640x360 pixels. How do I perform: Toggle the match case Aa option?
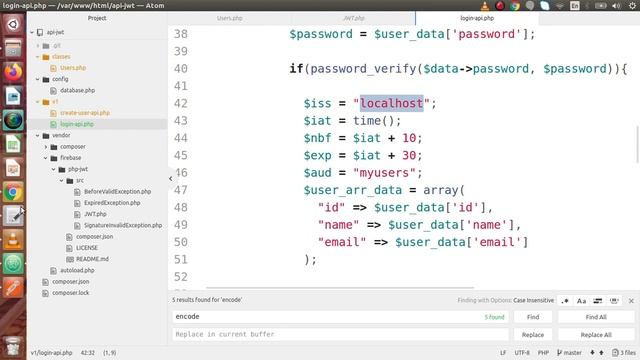581,301
